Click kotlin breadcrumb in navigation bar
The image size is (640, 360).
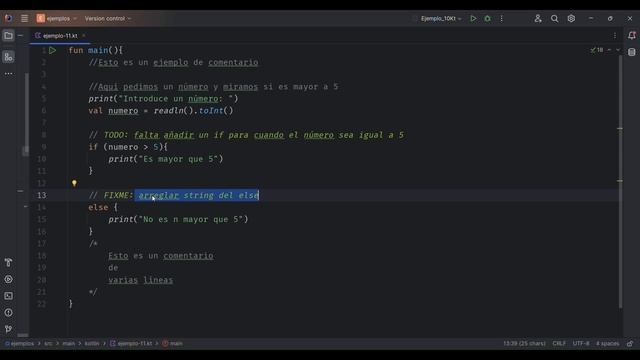(92, 344)
